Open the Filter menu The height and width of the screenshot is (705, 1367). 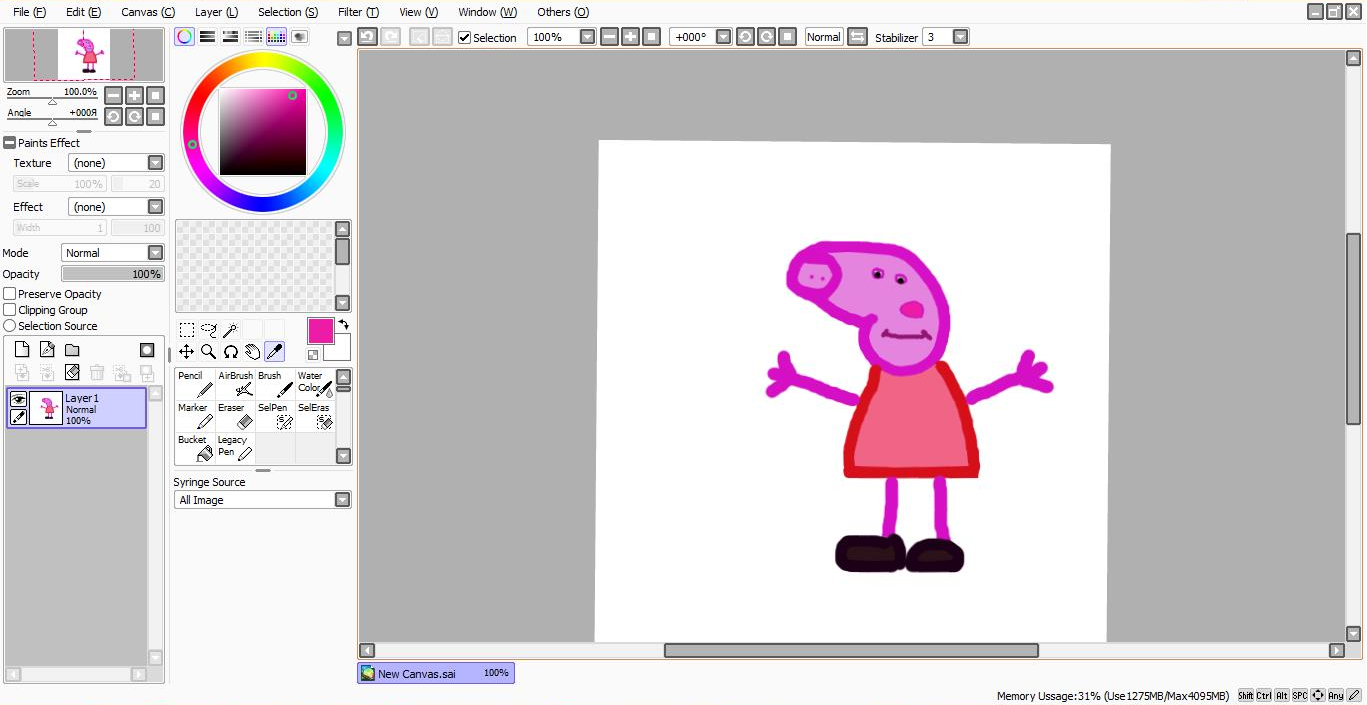358,12
